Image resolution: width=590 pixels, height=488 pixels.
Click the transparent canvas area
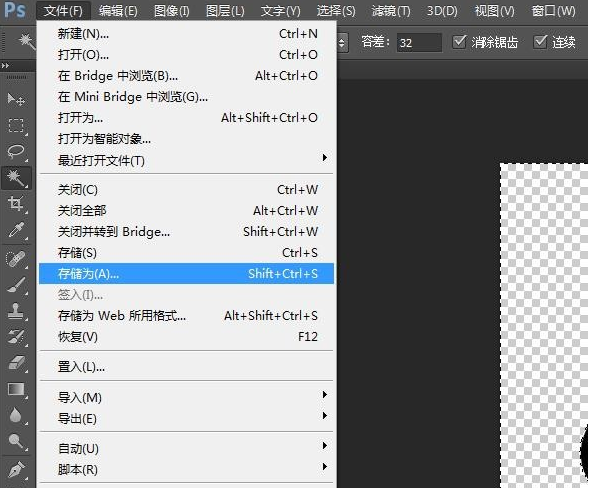[544, 324]
